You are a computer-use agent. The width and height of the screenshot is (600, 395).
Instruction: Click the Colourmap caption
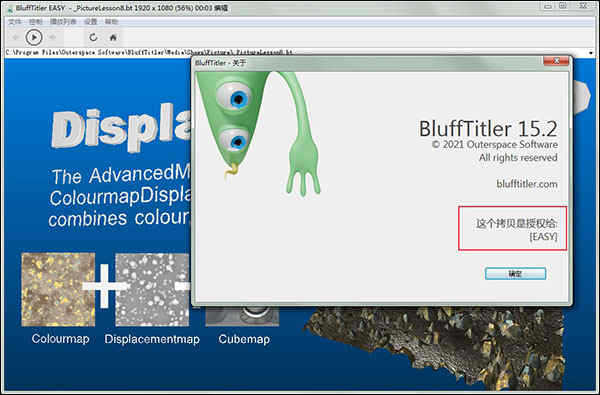[60, 339]
